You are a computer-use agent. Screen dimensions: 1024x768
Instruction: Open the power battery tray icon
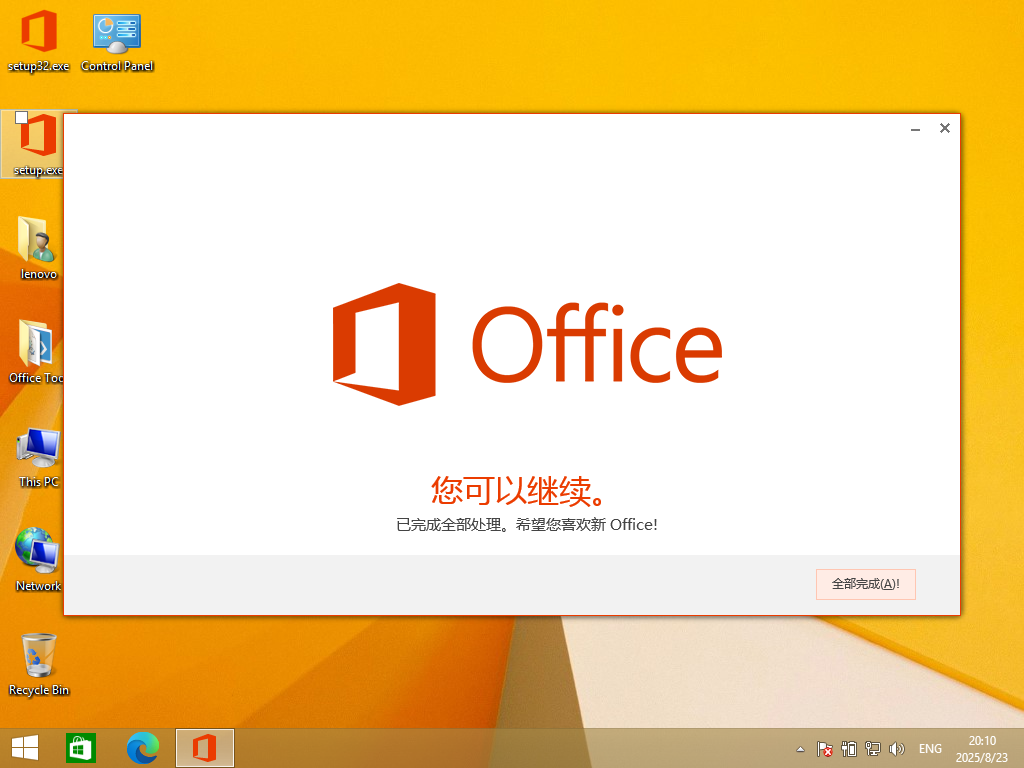[849, 749]
